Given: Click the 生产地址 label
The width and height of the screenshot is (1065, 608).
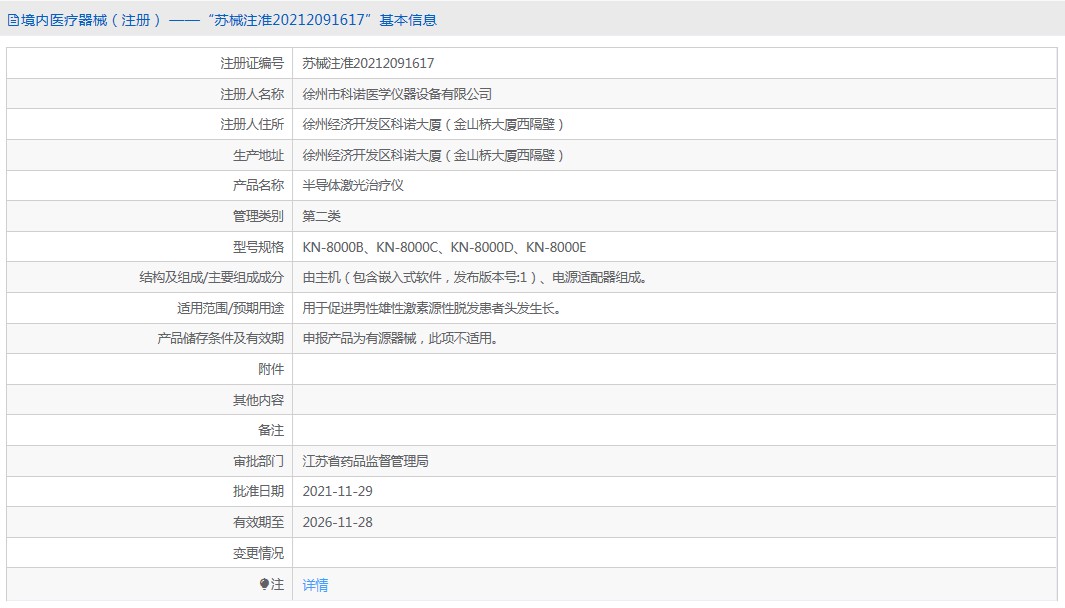Looking at the screenshot, I should [x=258, y=156].
